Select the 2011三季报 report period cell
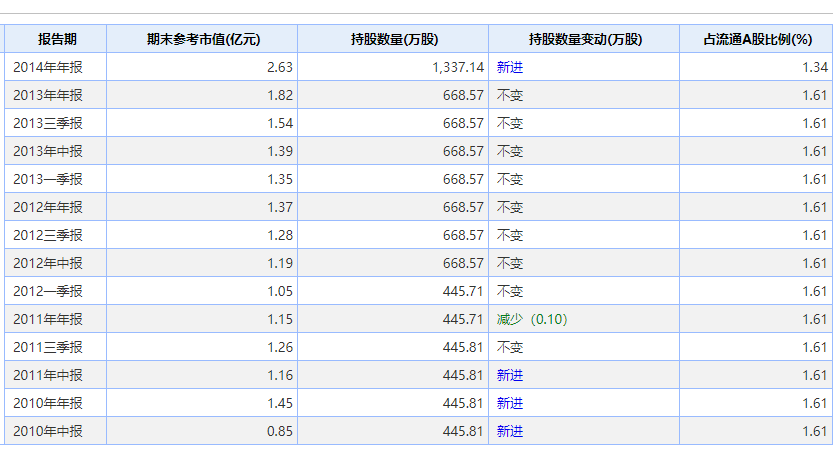The height and width of the screenshot is (453, 833). pos(56,347)
